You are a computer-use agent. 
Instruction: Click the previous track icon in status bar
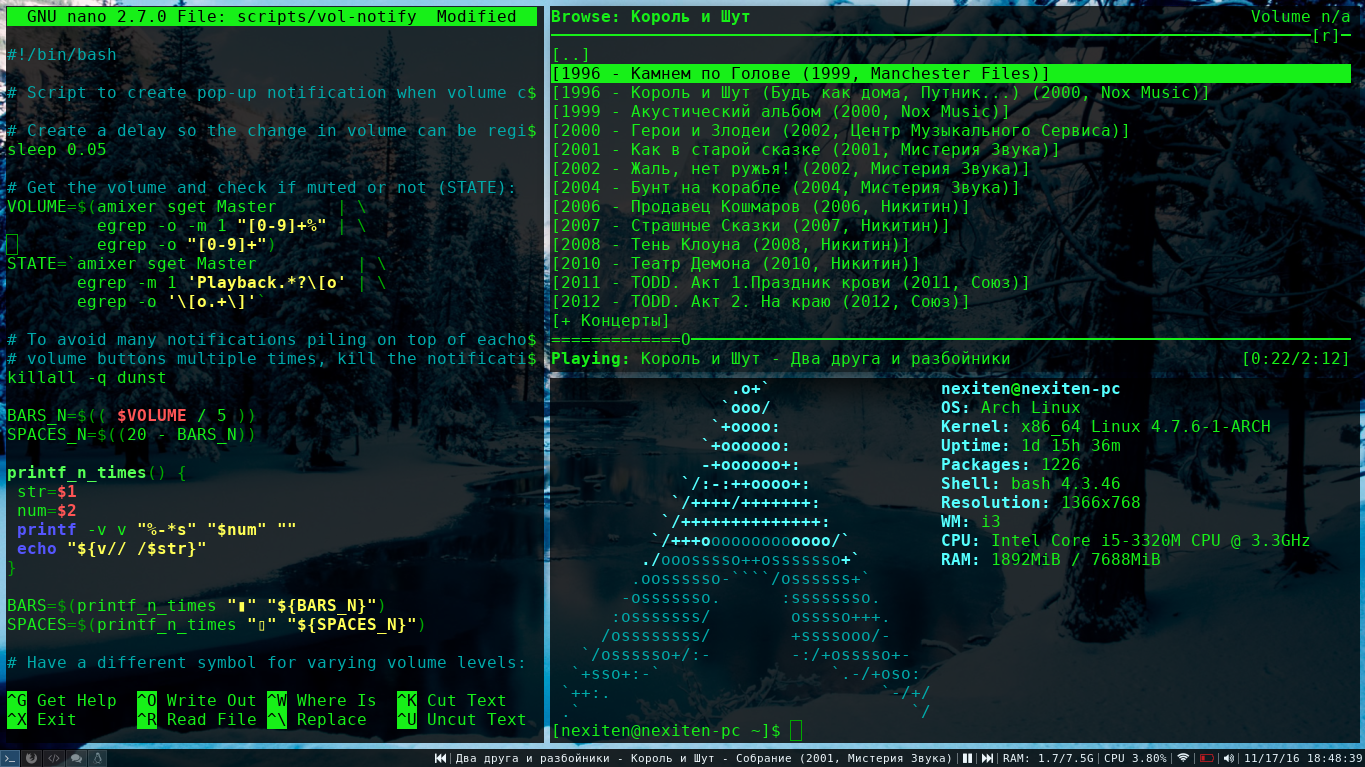tap(441, 758)
